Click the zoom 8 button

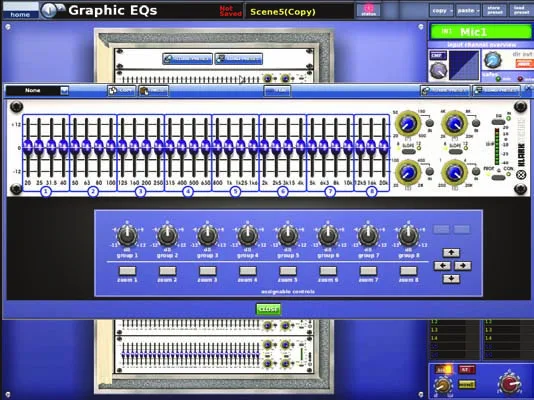[408, 271]
